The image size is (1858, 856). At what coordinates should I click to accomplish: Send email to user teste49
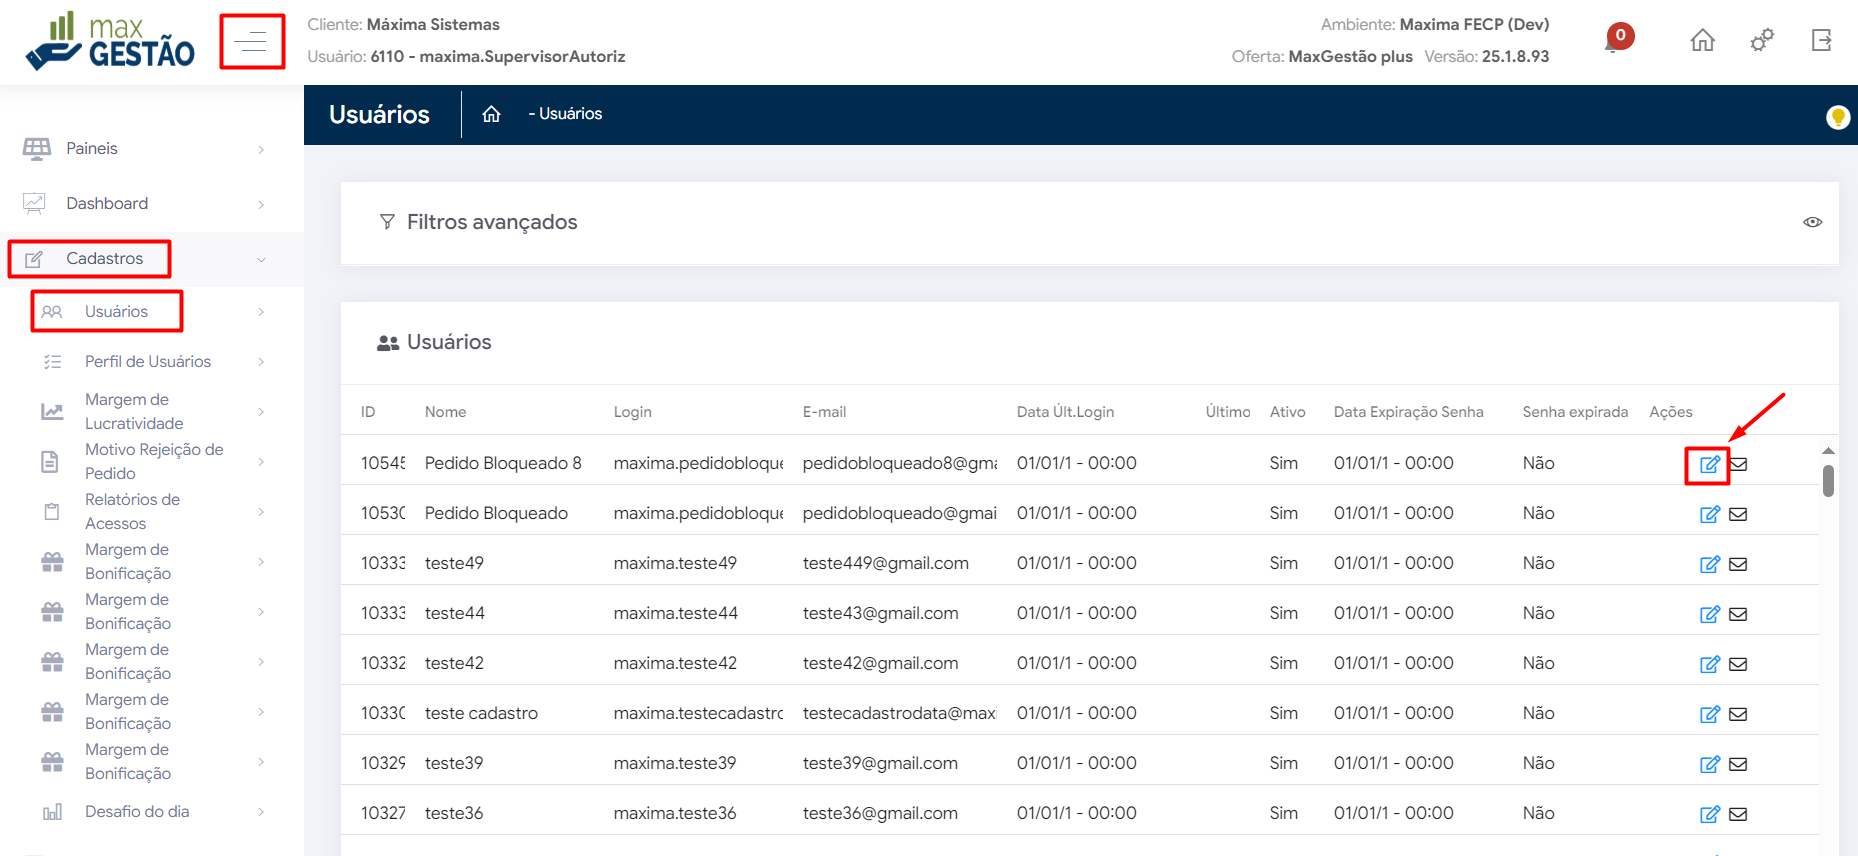tap(1738, 564)
